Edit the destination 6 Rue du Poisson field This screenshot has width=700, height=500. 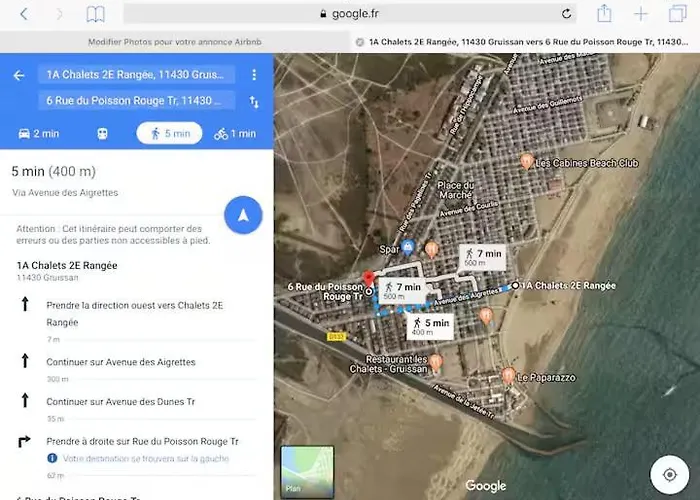pos(137,101)
